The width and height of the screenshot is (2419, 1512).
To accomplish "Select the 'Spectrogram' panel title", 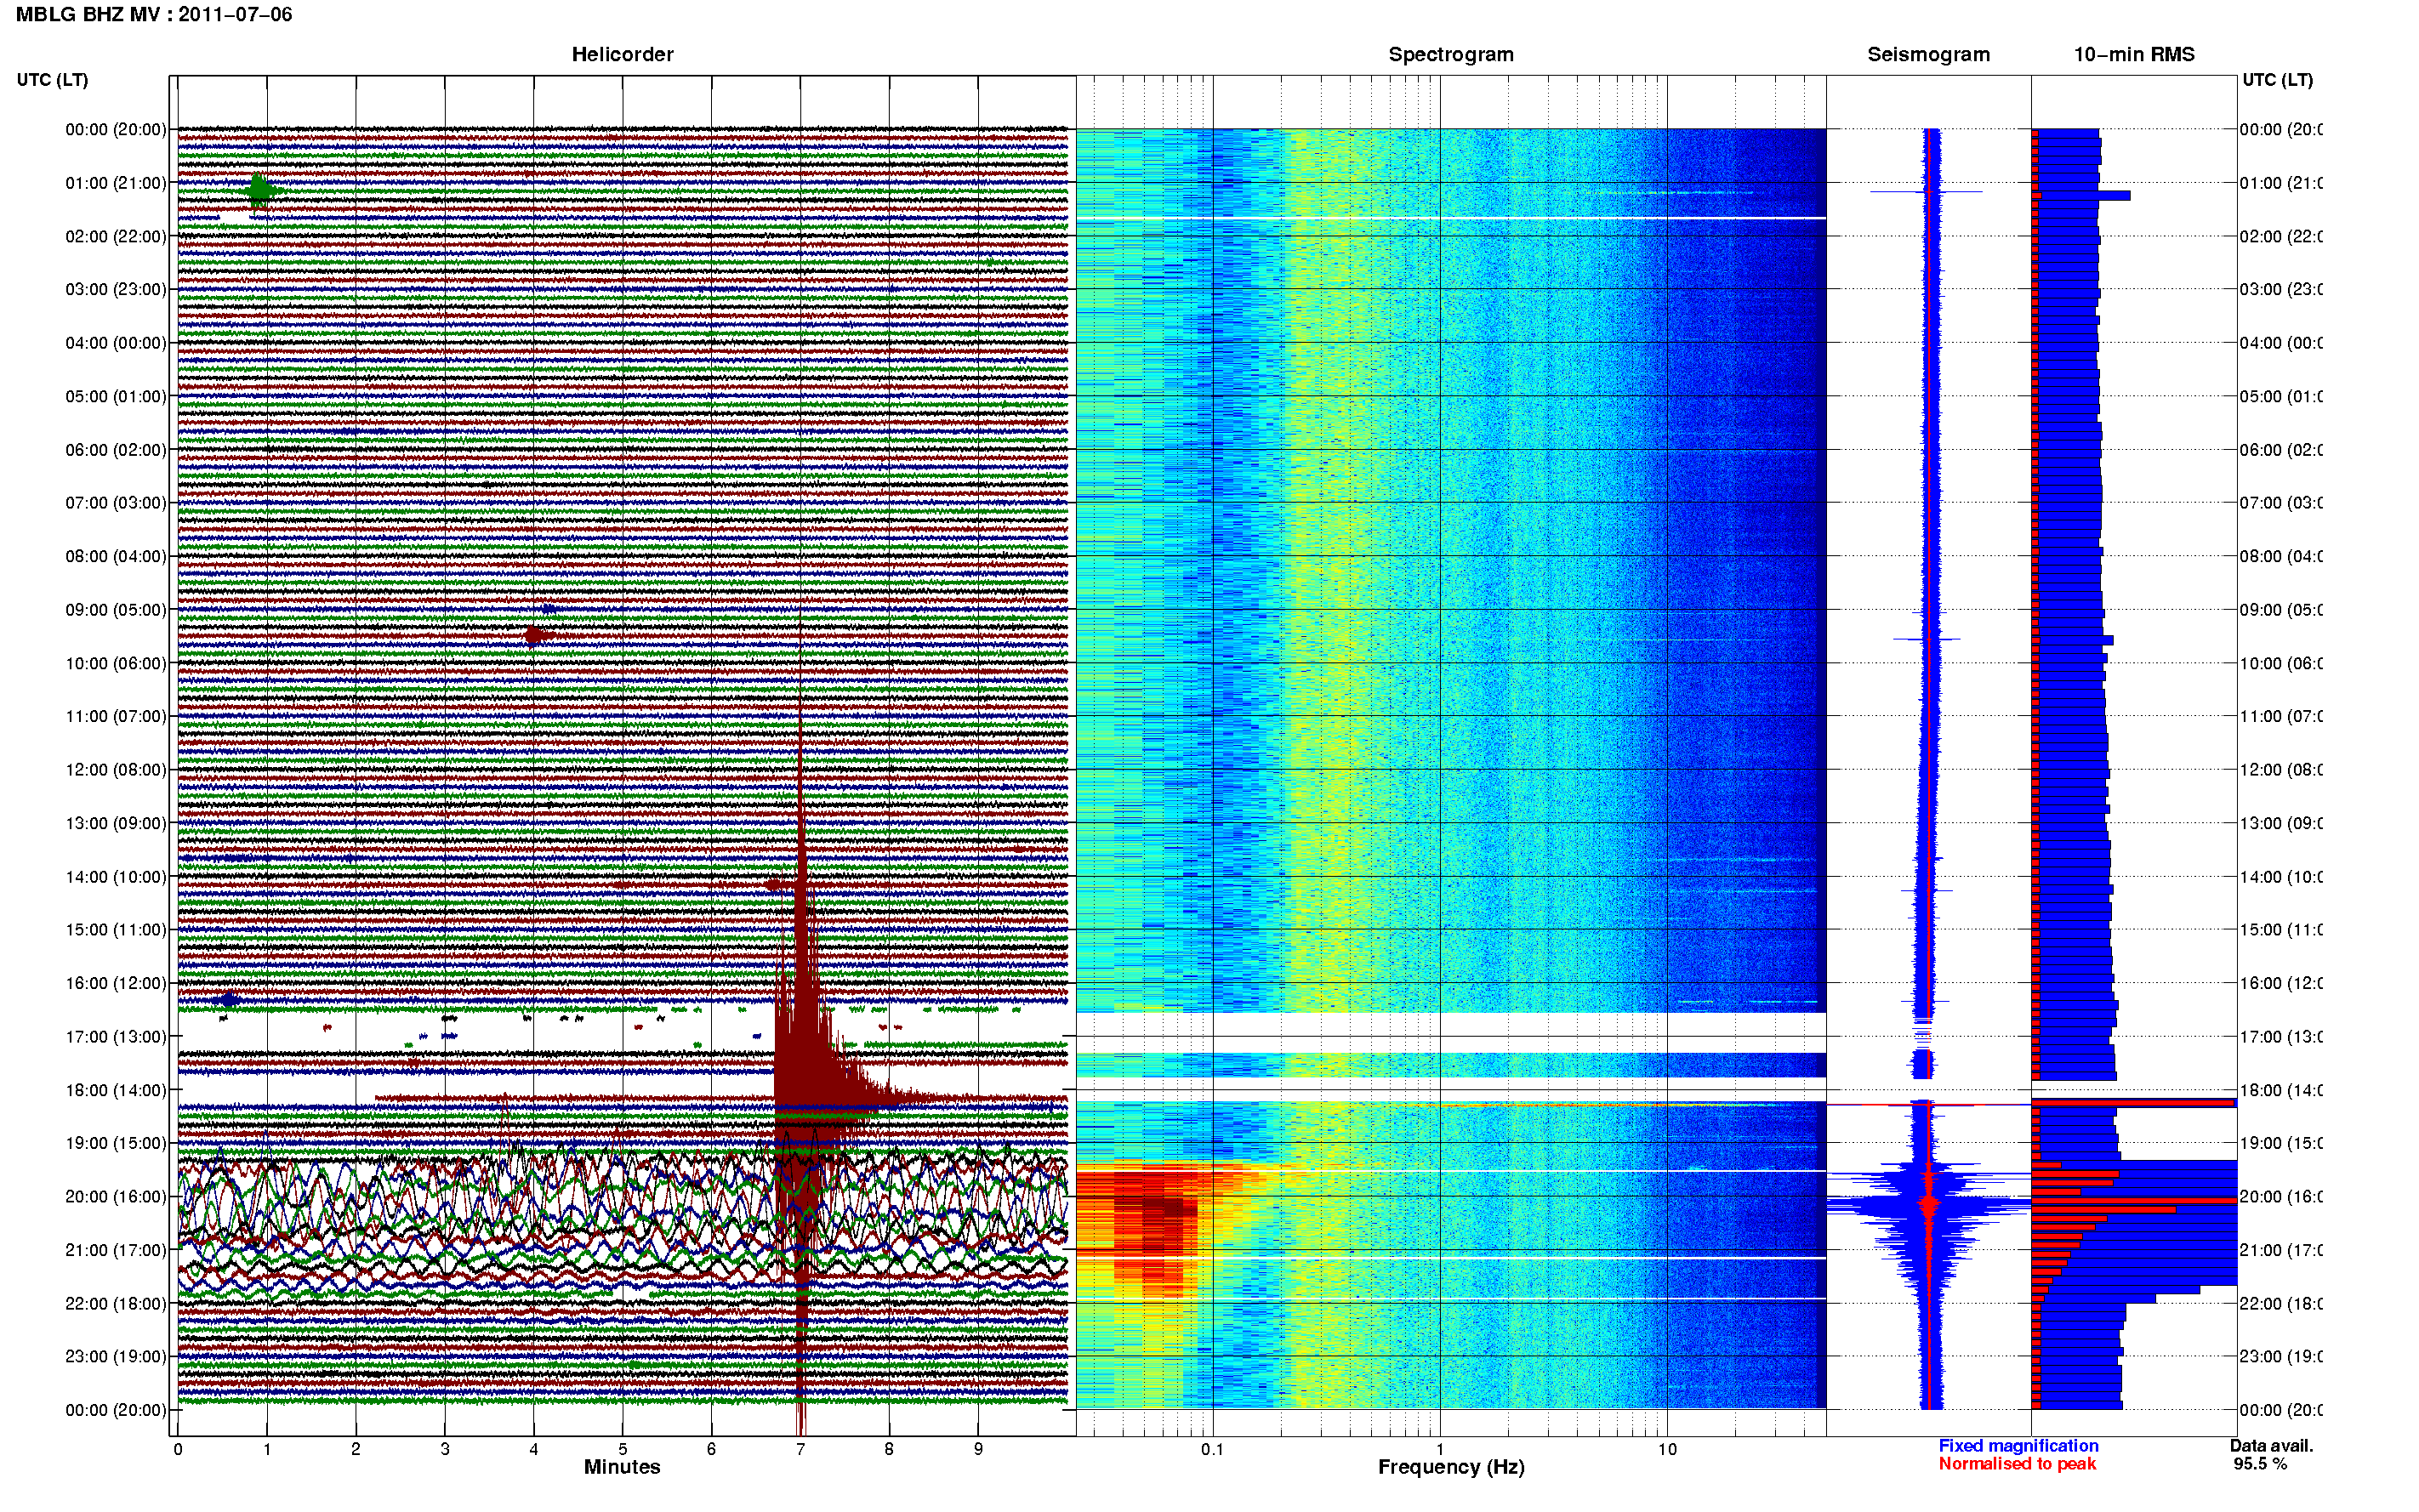I will 1450,54.
